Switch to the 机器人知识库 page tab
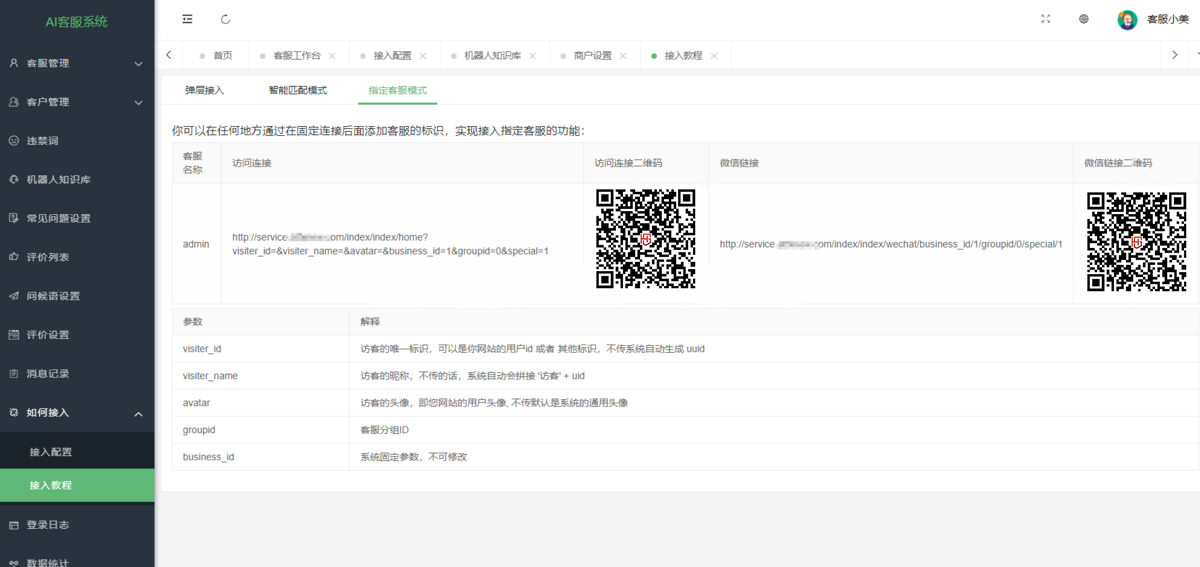The width and height of the screenshot is (1200, 567). 492,56
